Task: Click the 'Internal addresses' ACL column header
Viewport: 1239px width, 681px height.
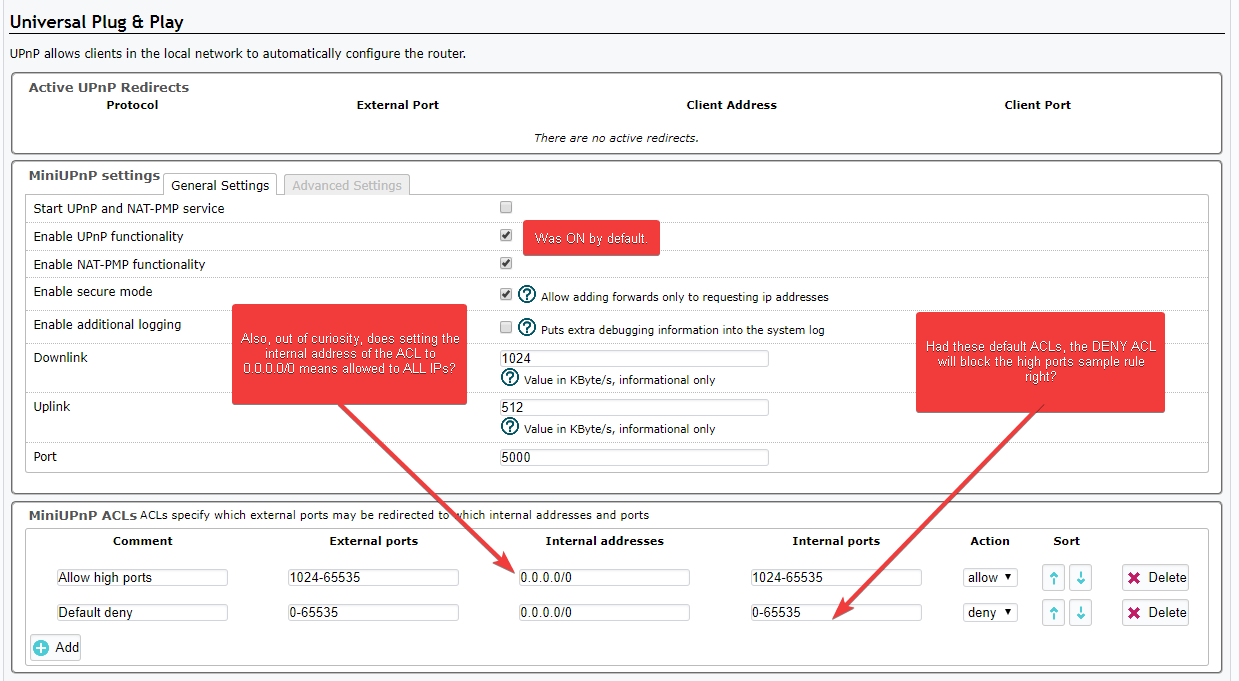Action: click(605, 541)
